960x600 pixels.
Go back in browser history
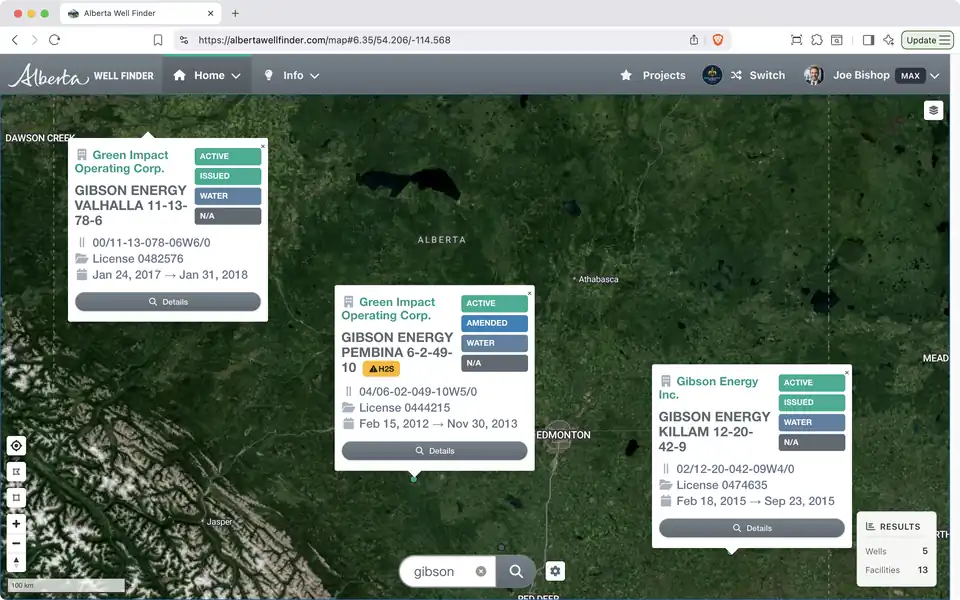pos(15,40)
